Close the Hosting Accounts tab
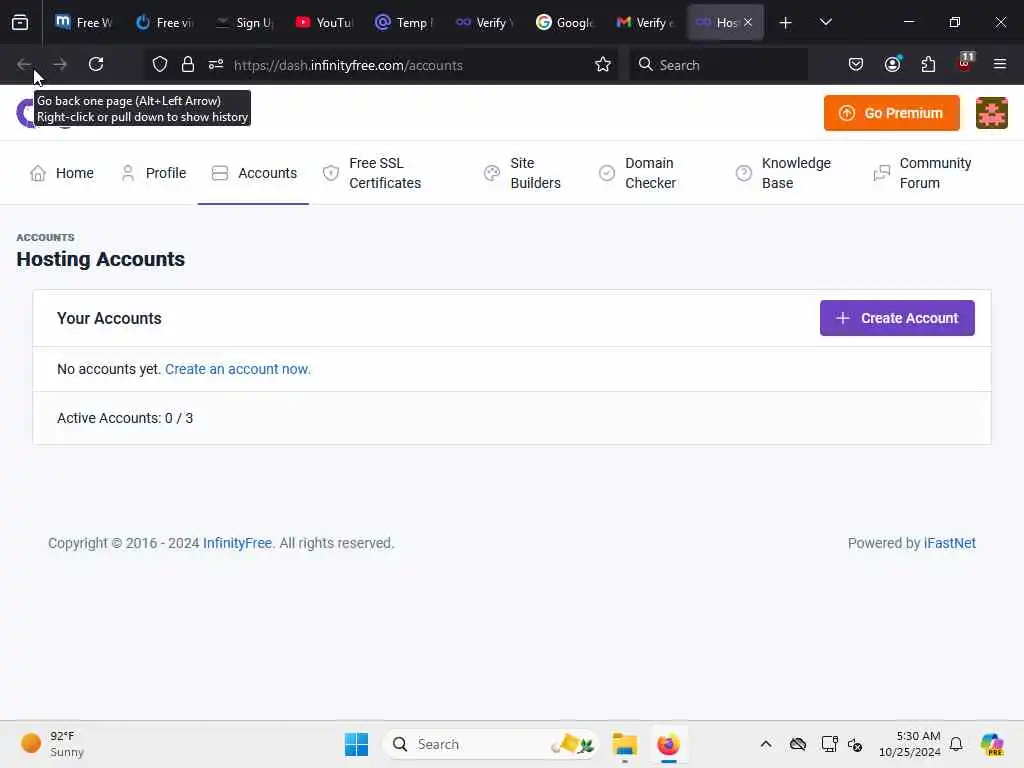Viewport: 1024px width, 768px height. tap(748, 22)
